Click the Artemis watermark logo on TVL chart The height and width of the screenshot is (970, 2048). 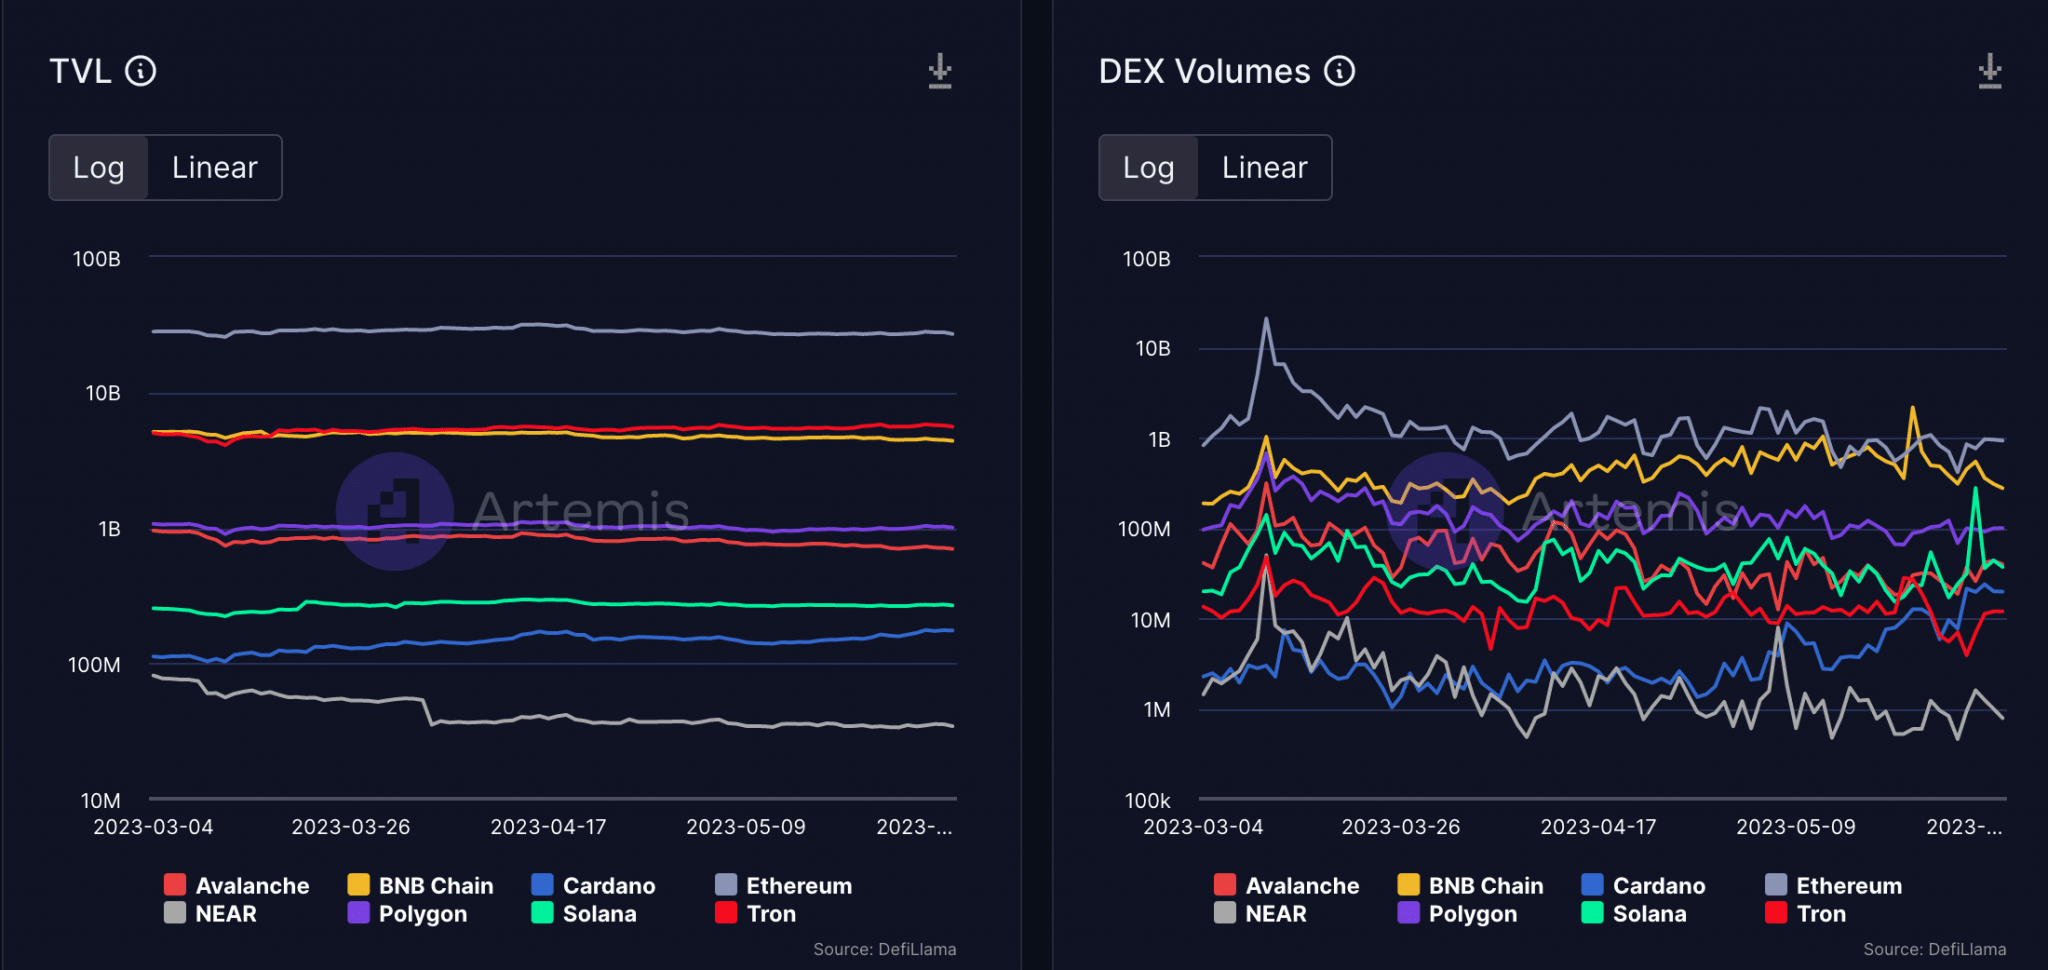[x=394, y=512]
